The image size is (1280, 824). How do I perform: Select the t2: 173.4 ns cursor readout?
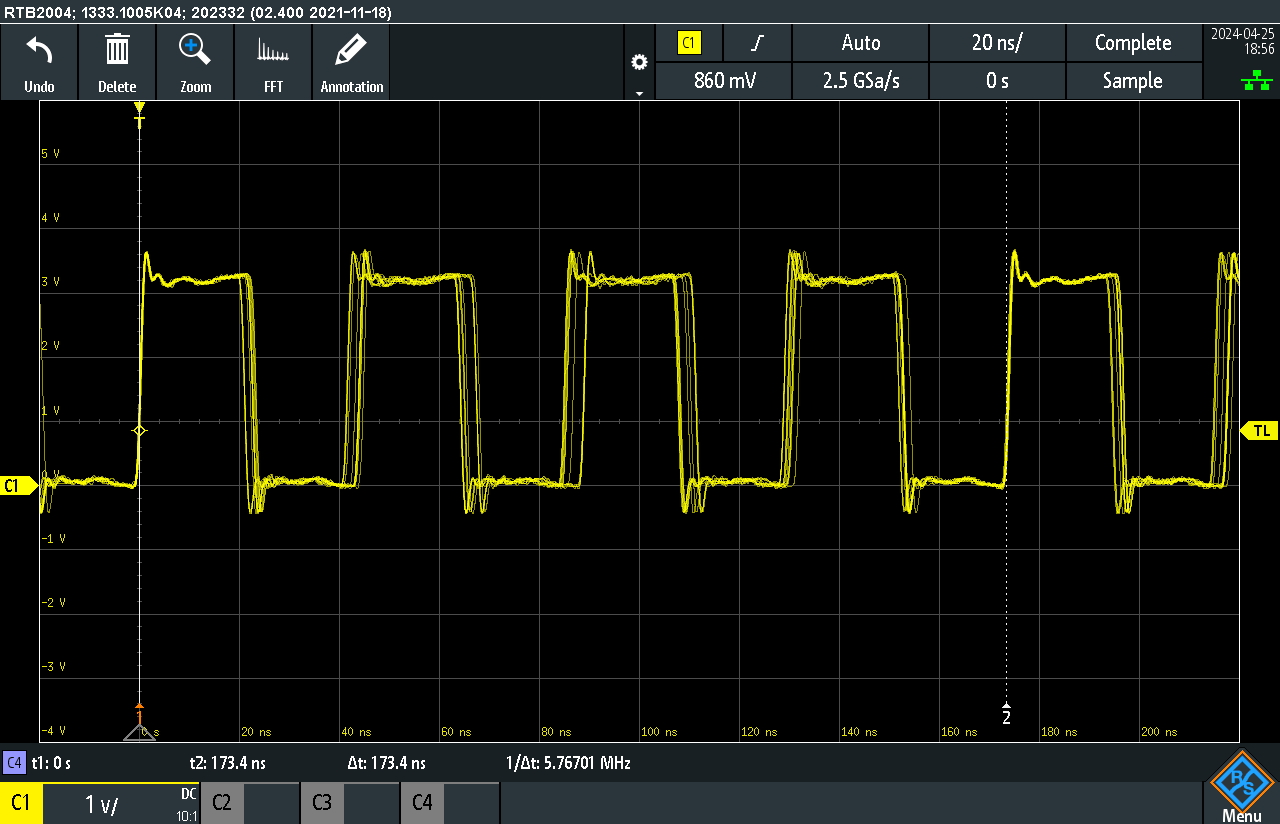point(227,763)
